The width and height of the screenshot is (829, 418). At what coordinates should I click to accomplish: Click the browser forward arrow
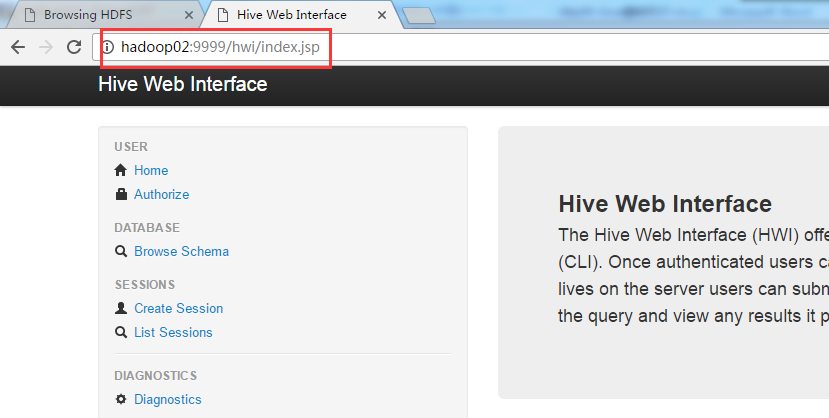tap(46, 47)
